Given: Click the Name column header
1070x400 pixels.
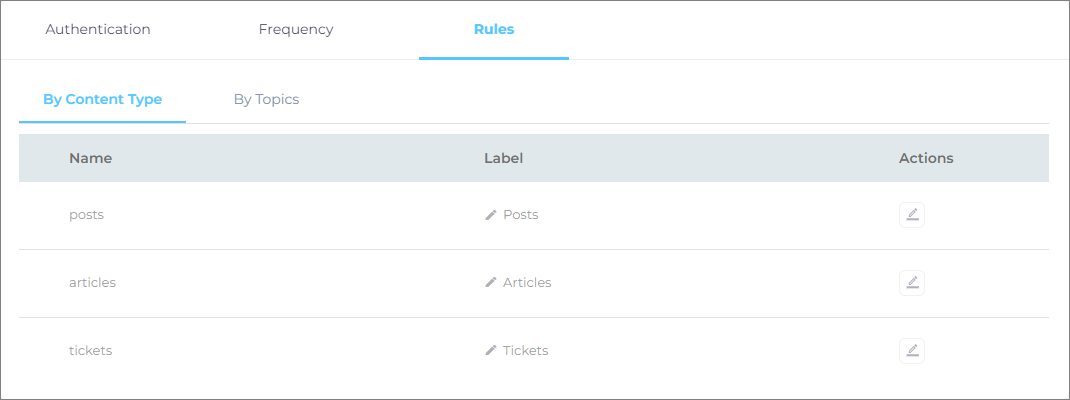Looking at the screenshot, I should 90,158.
